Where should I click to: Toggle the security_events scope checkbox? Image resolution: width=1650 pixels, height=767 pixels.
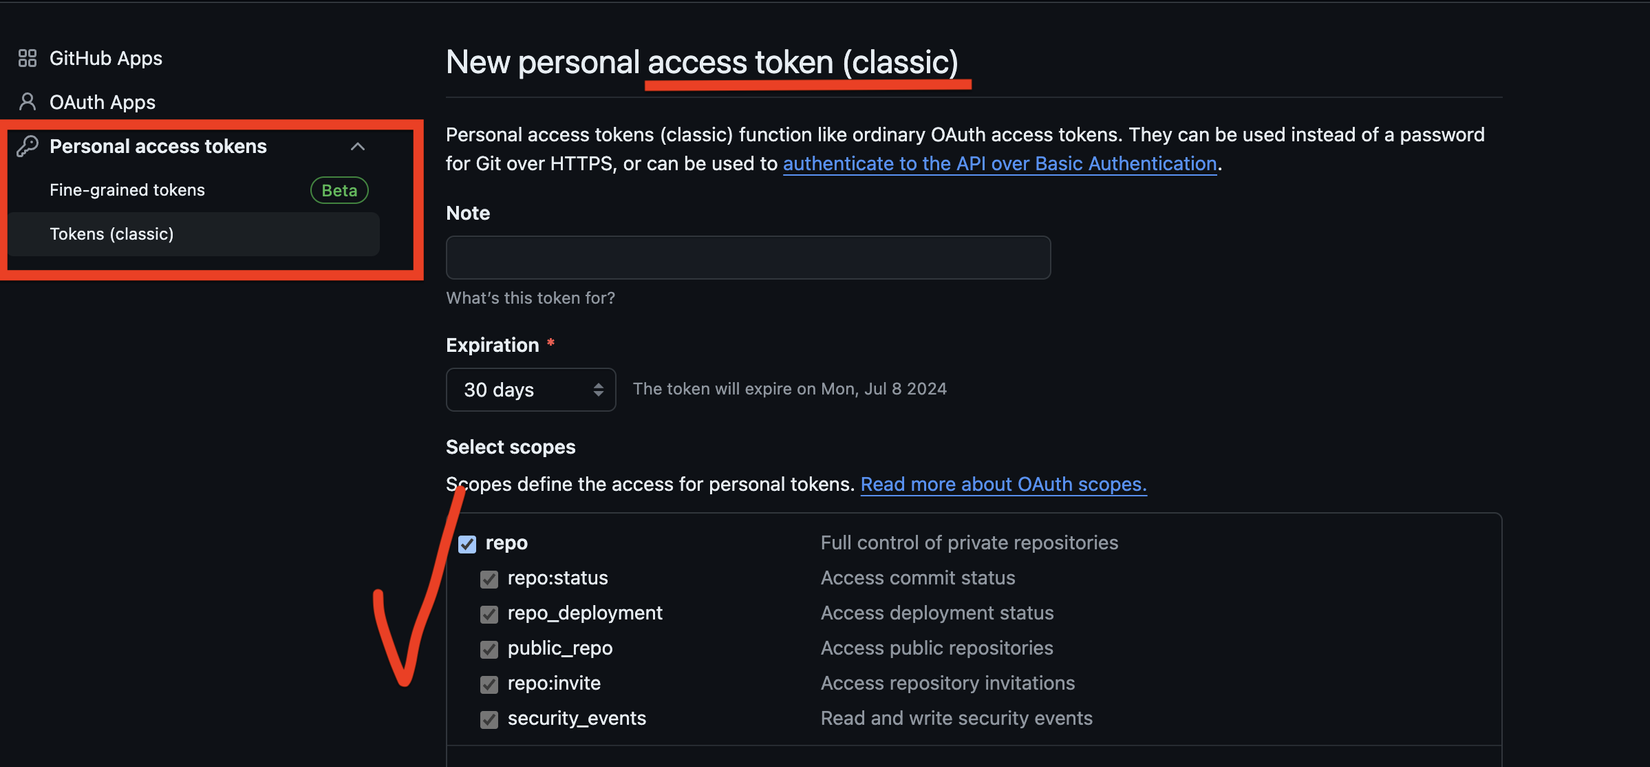click(x=489, y=719)
